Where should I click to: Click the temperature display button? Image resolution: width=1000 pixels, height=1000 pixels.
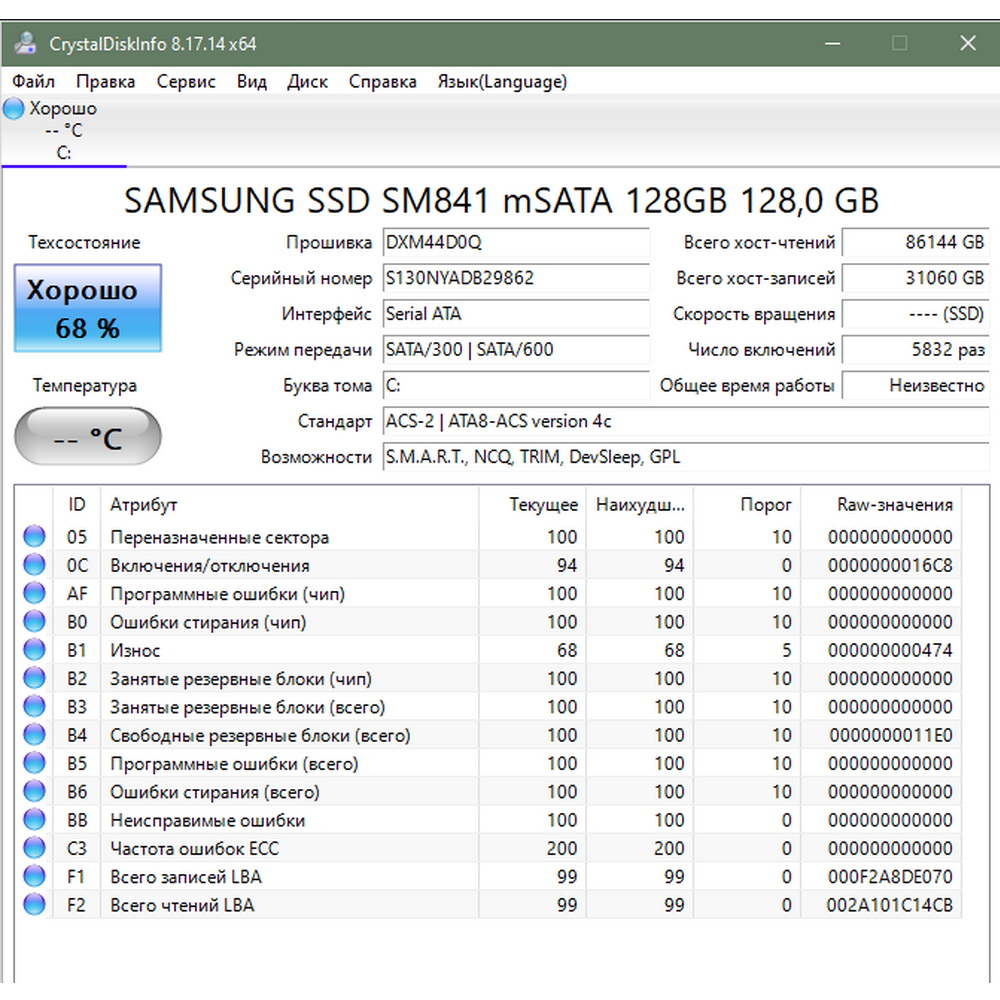(88, 438)
